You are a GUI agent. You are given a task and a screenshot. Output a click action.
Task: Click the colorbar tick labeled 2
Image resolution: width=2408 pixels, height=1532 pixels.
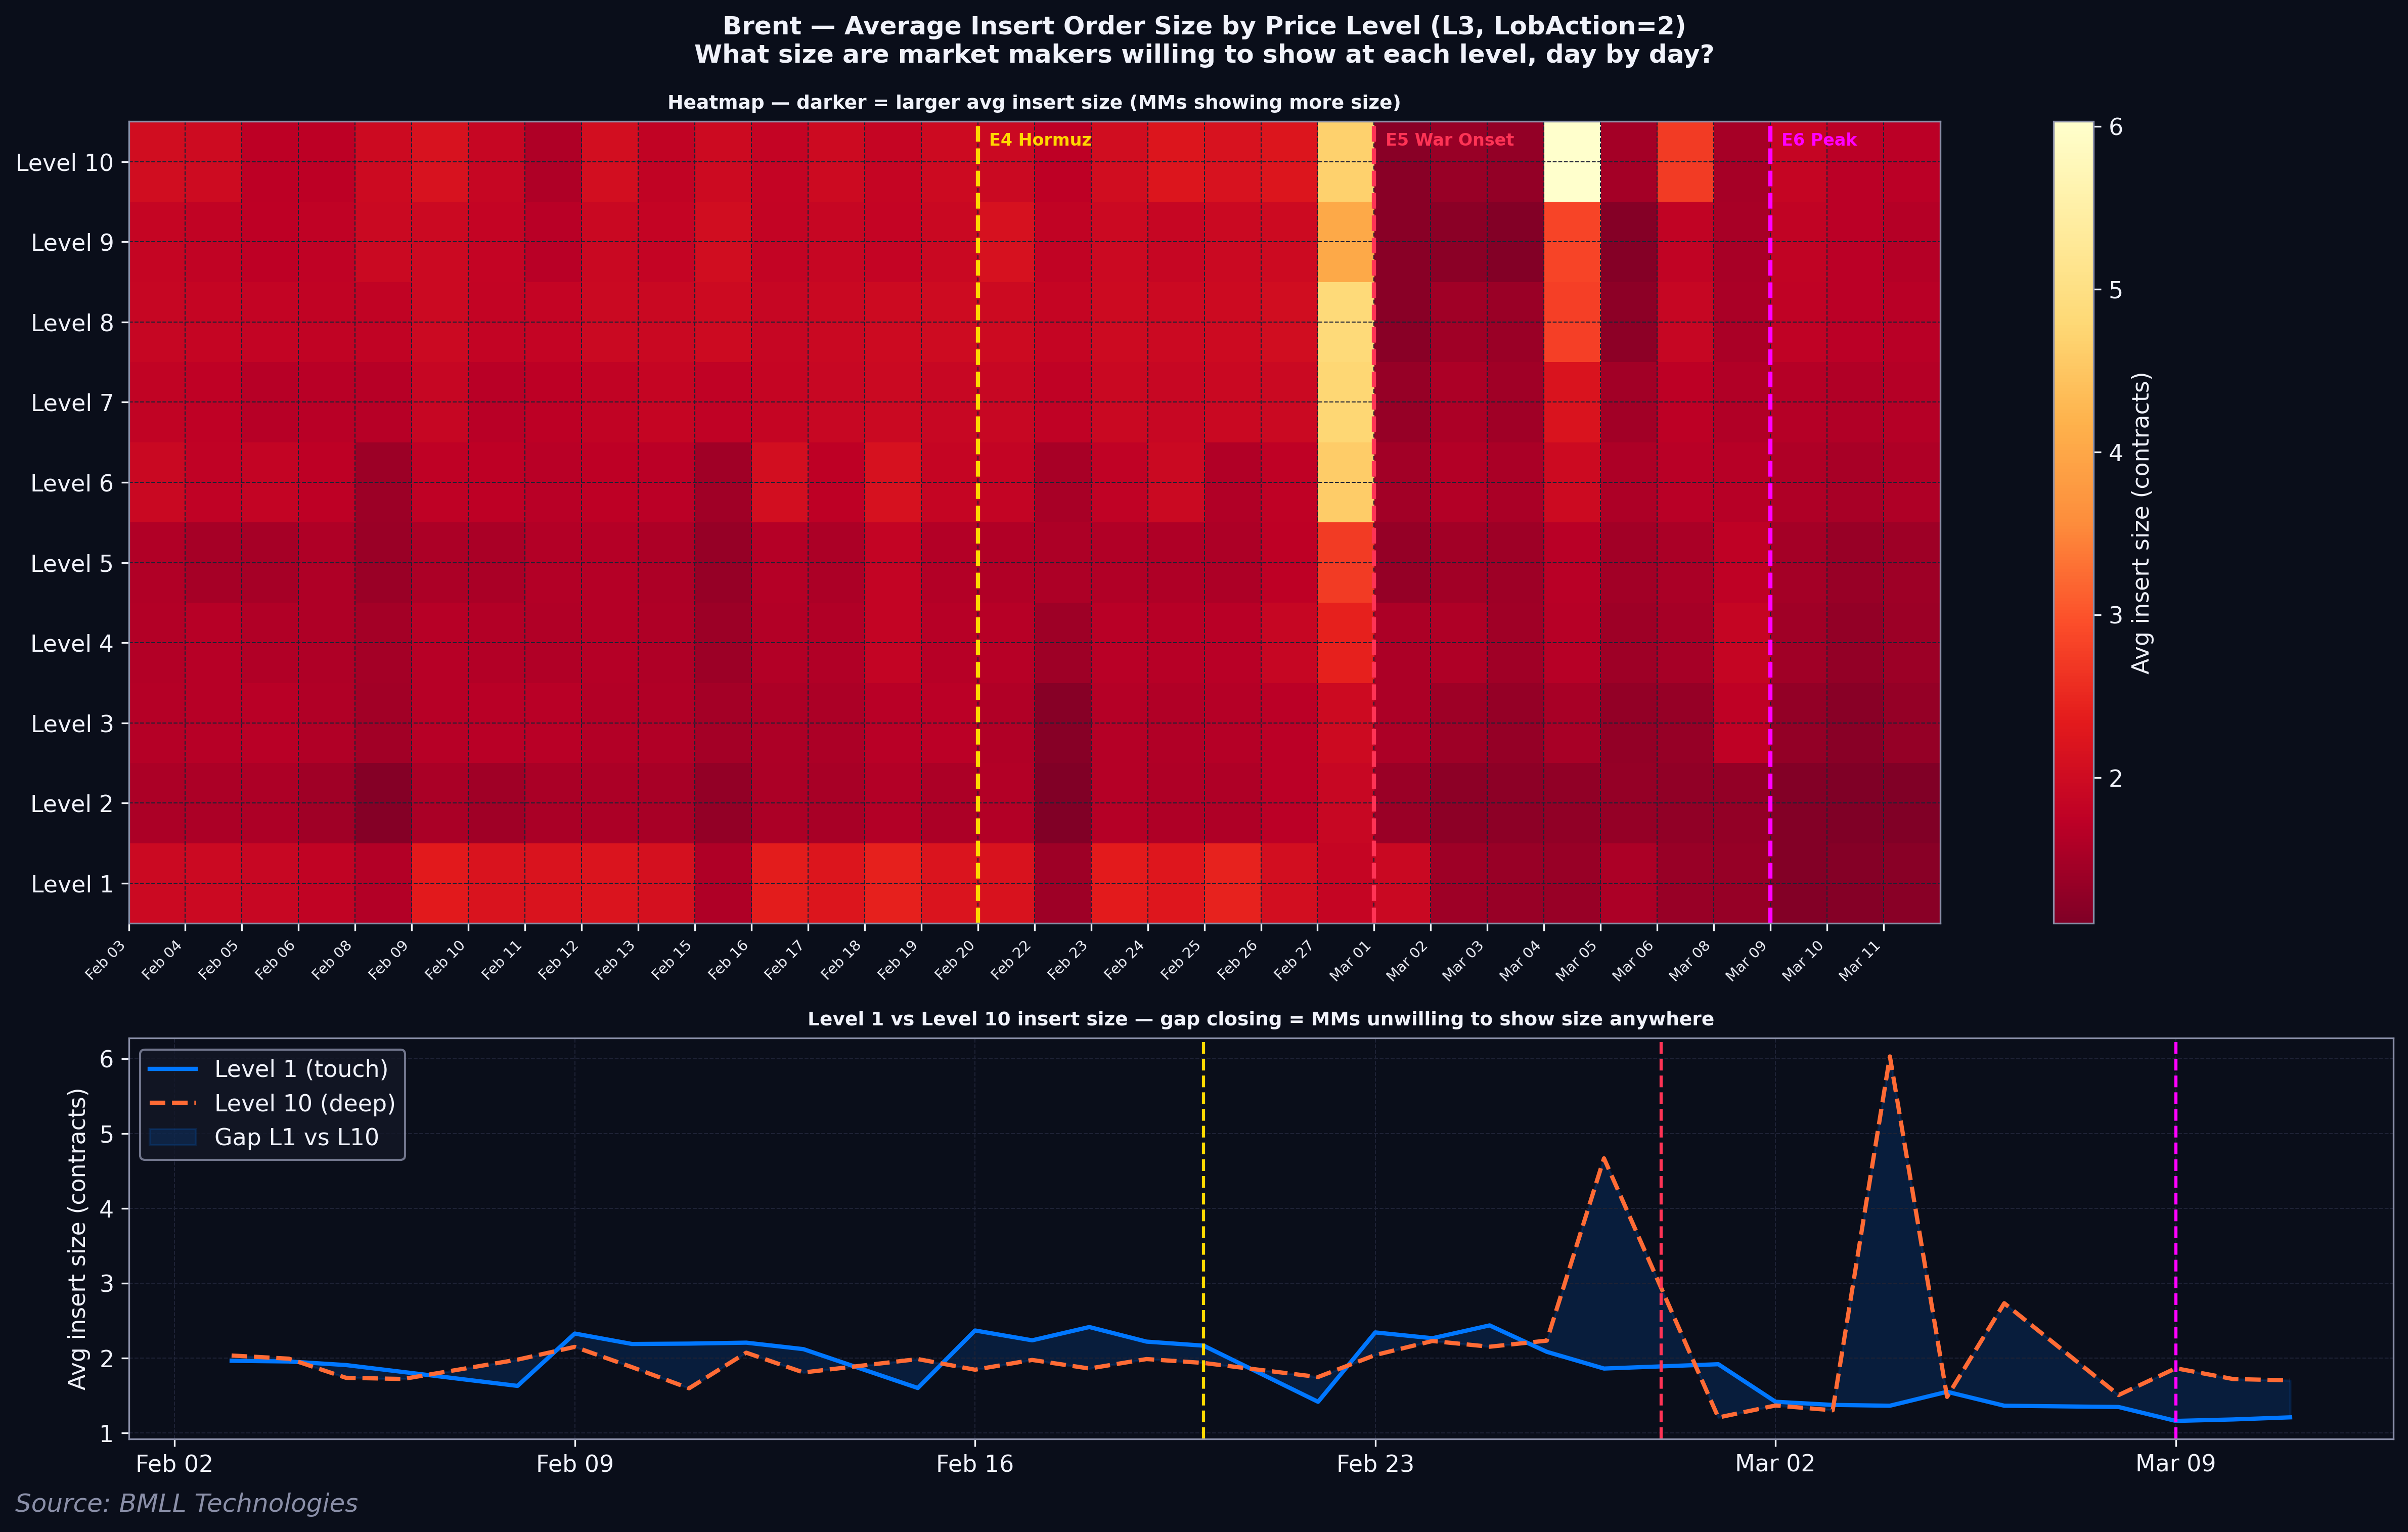(x=2115, y=778)
